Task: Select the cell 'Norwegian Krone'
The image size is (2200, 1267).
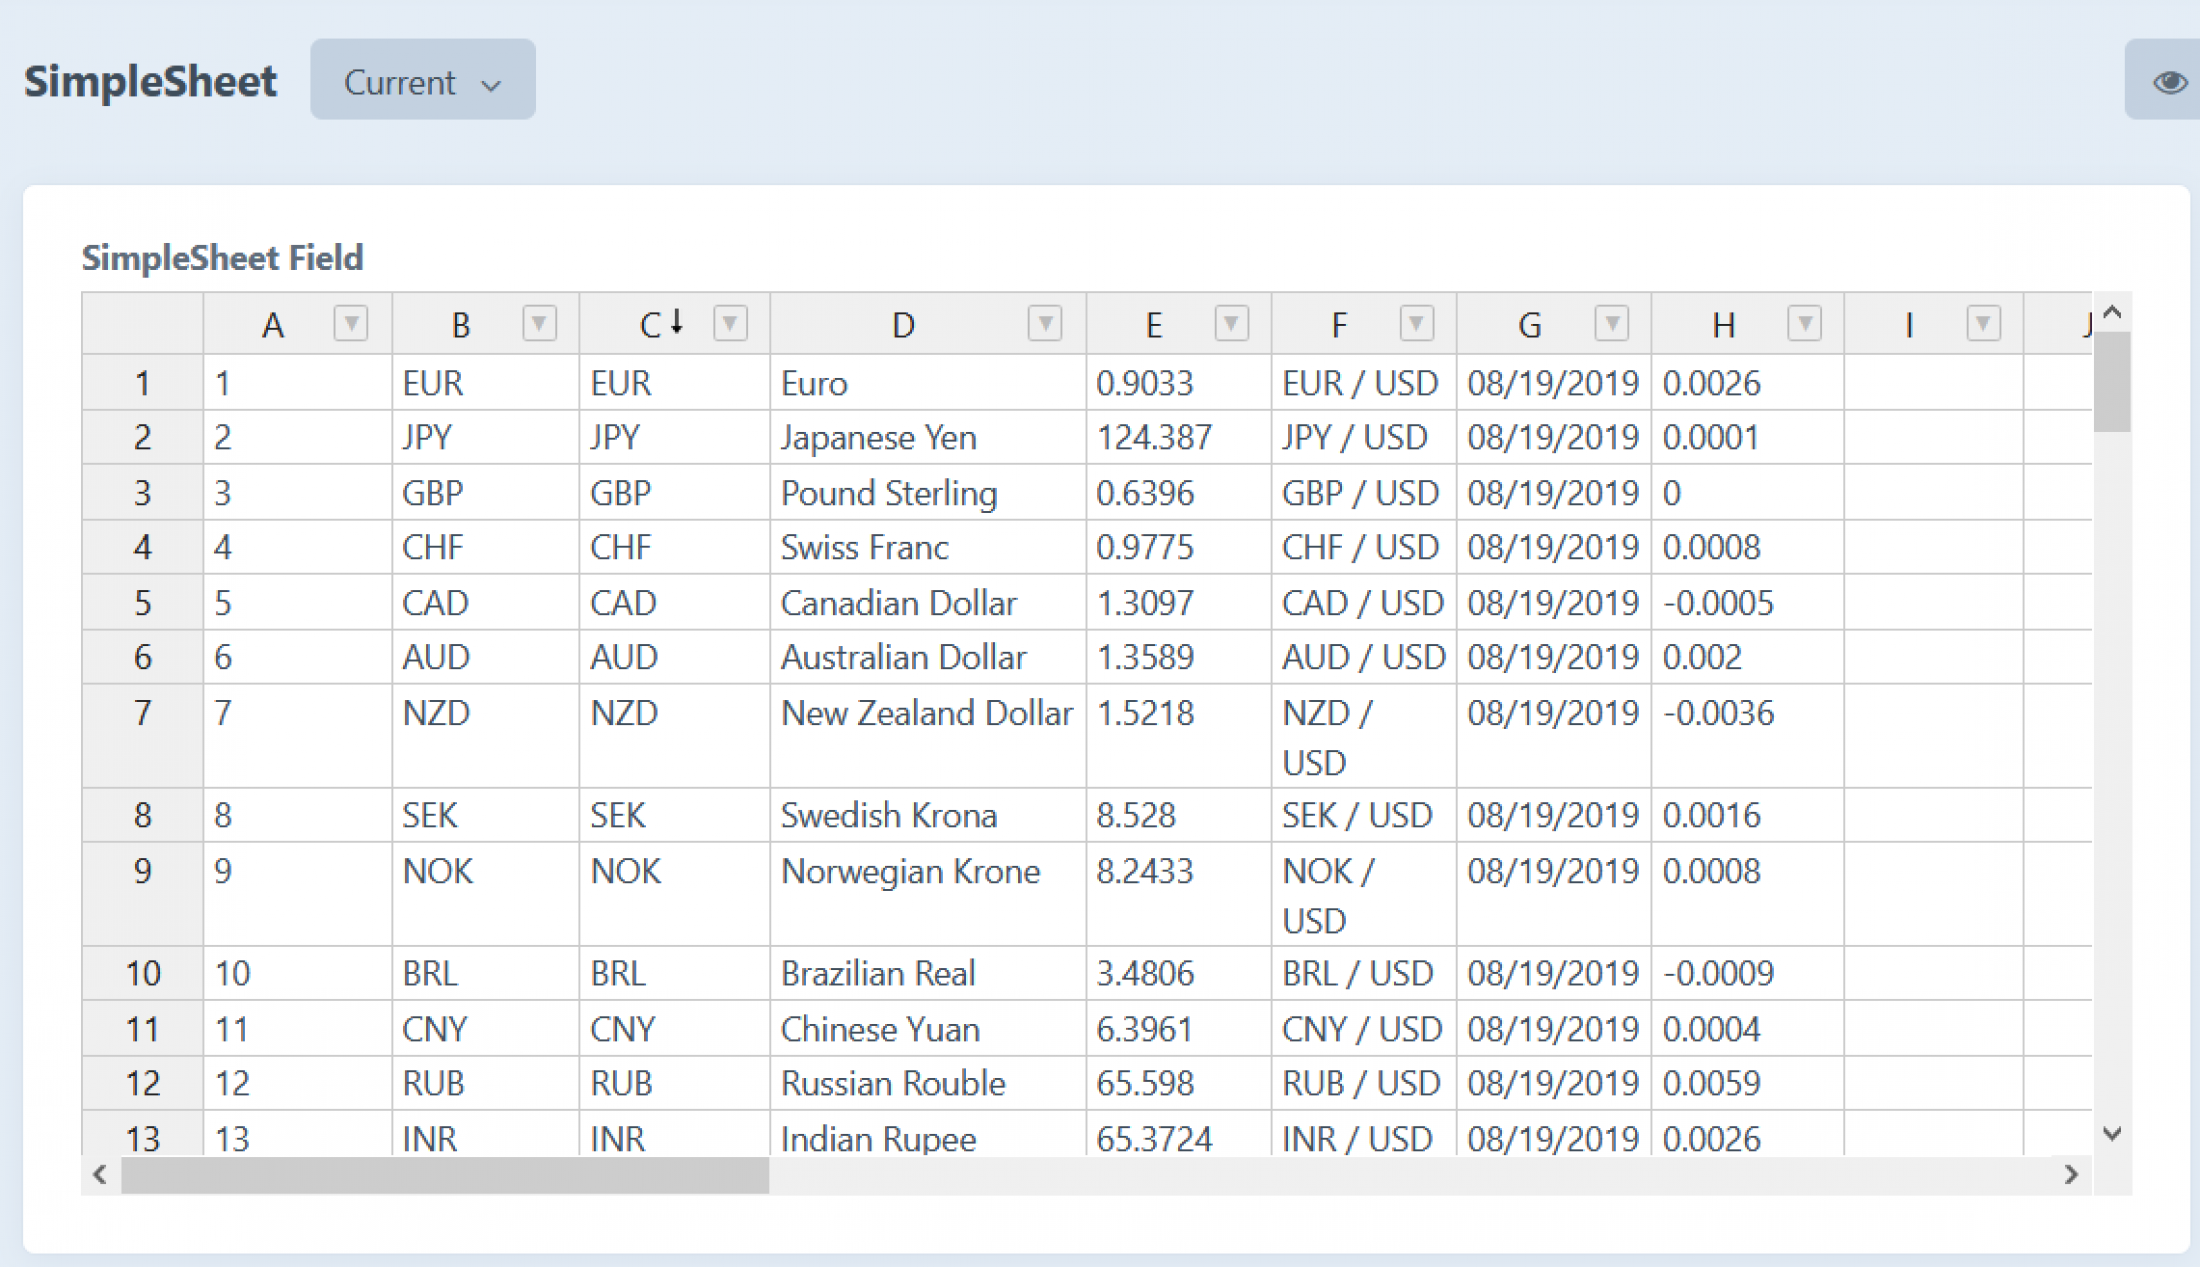Action: tap(928, 894)
